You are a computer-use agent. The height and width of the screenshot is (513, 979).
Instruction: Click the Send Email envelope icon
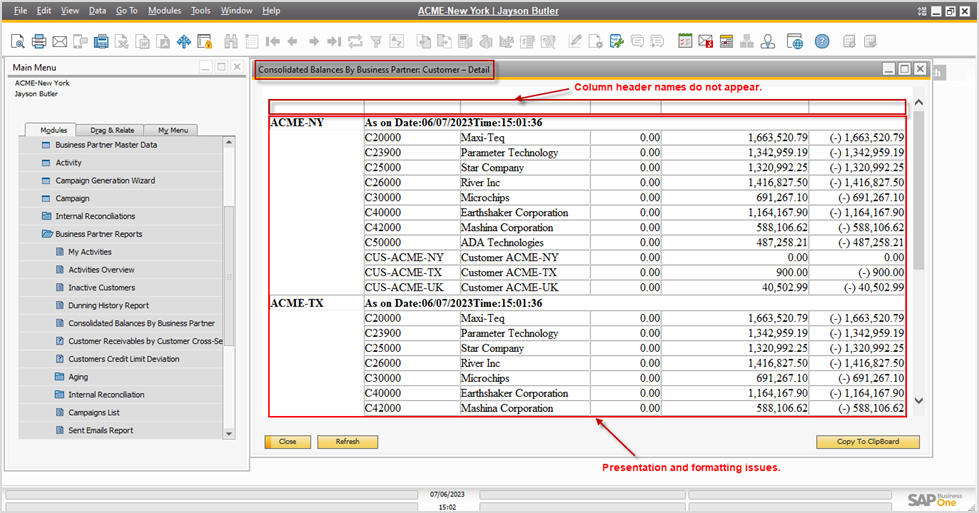(x=59, y=41)
